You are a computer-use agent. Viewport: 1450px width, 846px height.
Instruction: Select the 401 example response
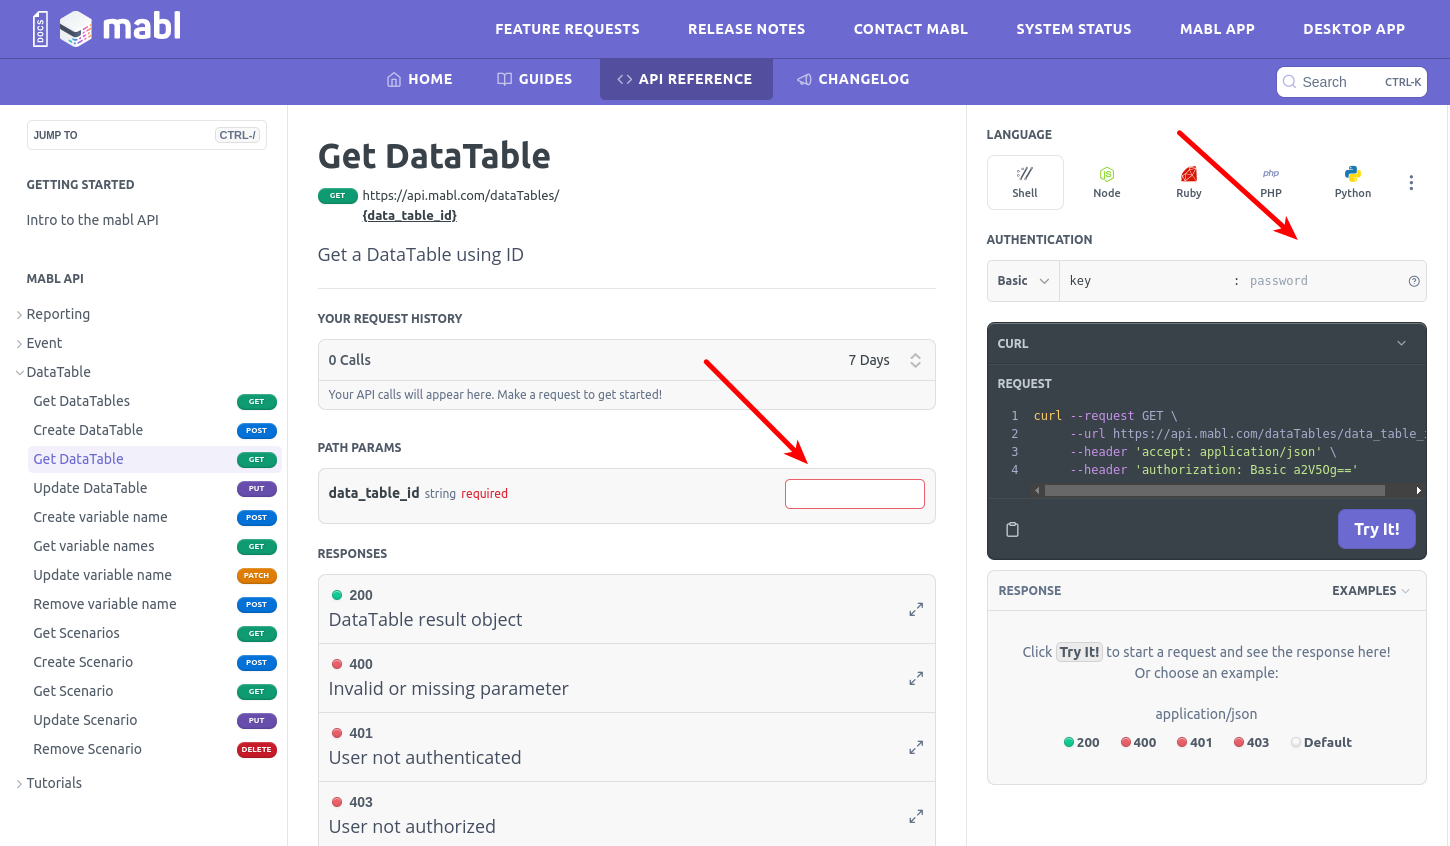(x=1195, y=742)
